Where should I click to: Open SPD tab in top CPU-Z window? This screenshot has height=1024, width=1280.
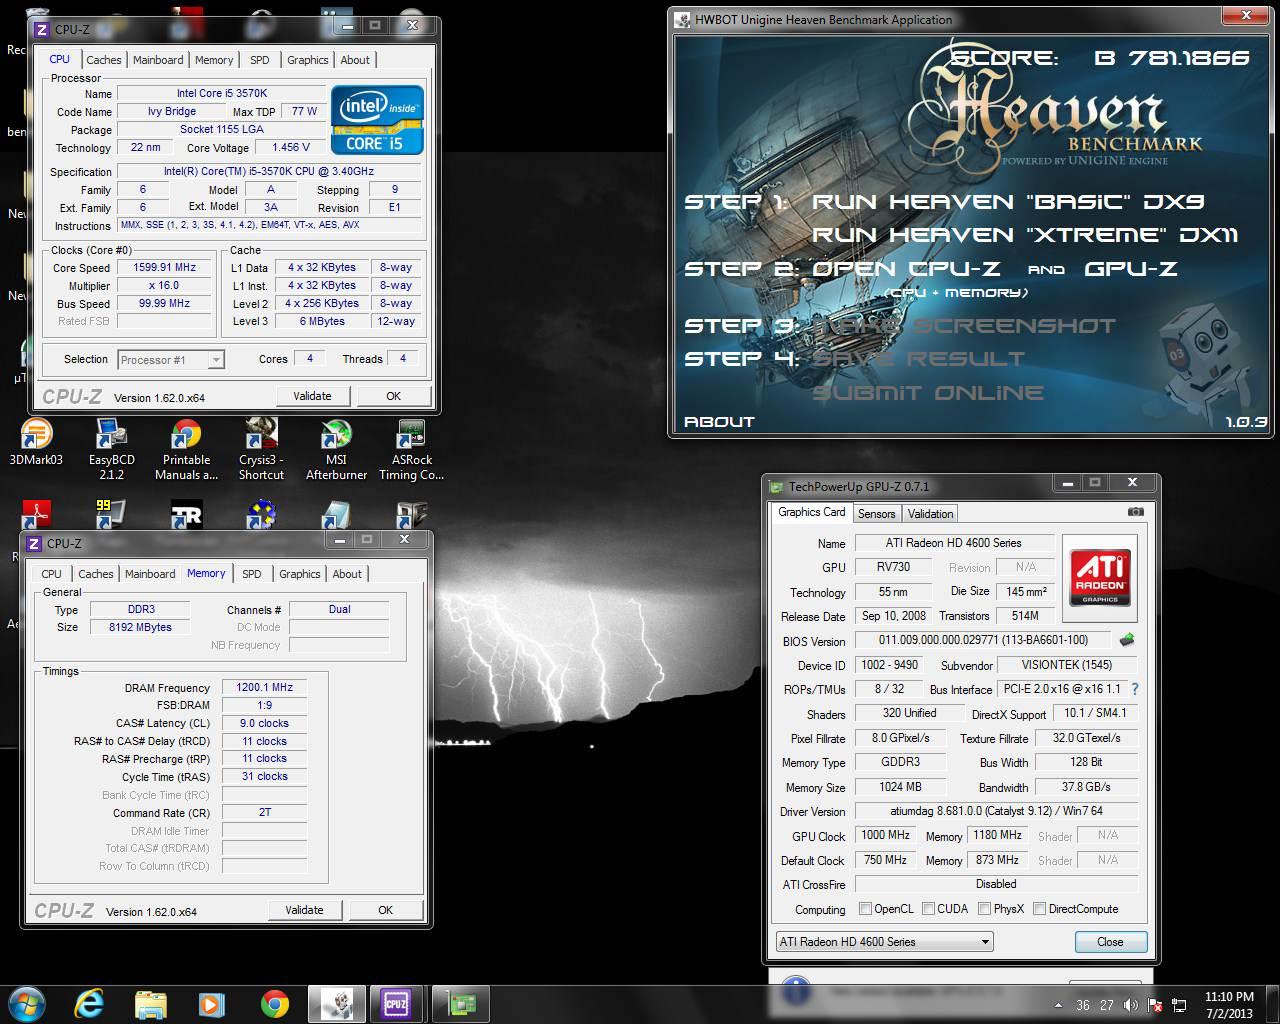pos(260,60)
